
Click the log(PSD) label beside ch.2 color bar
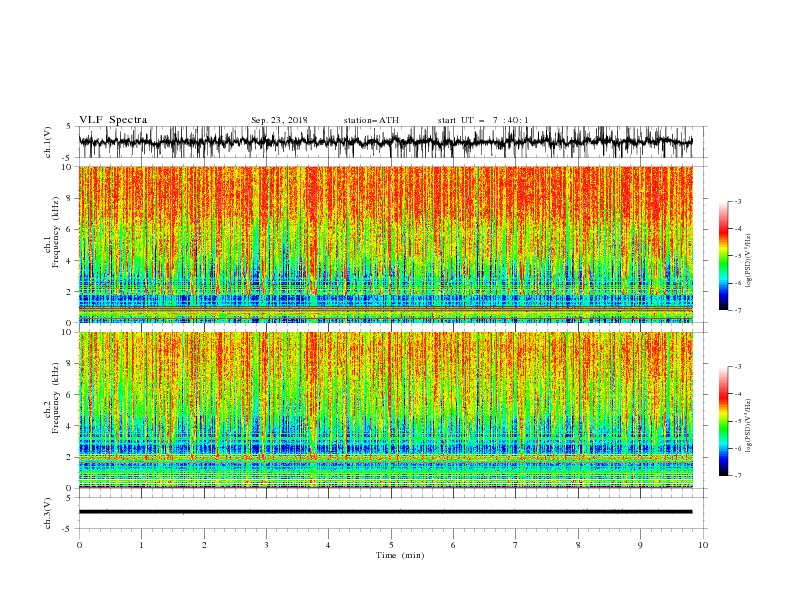click(x=749, y=426)
